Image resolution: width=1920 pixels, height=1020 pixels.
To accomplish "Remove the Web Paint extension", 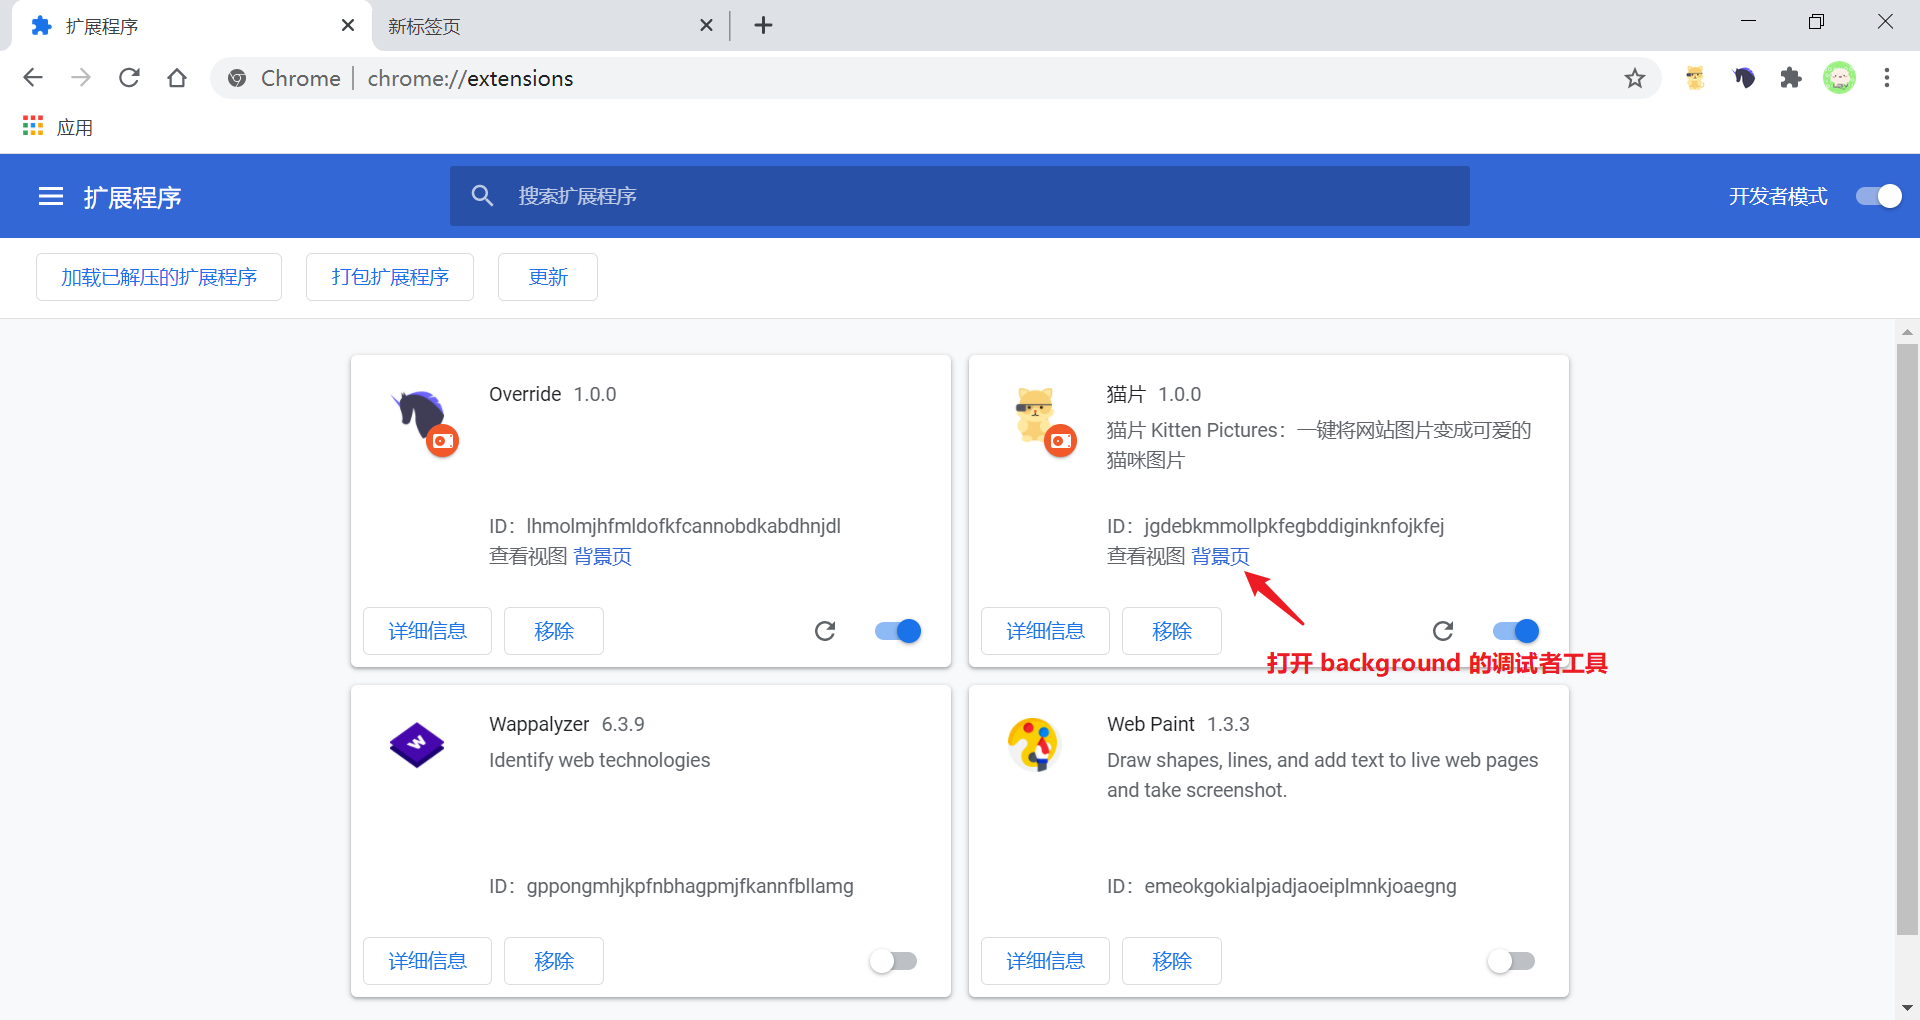I will coord(1172,961).
